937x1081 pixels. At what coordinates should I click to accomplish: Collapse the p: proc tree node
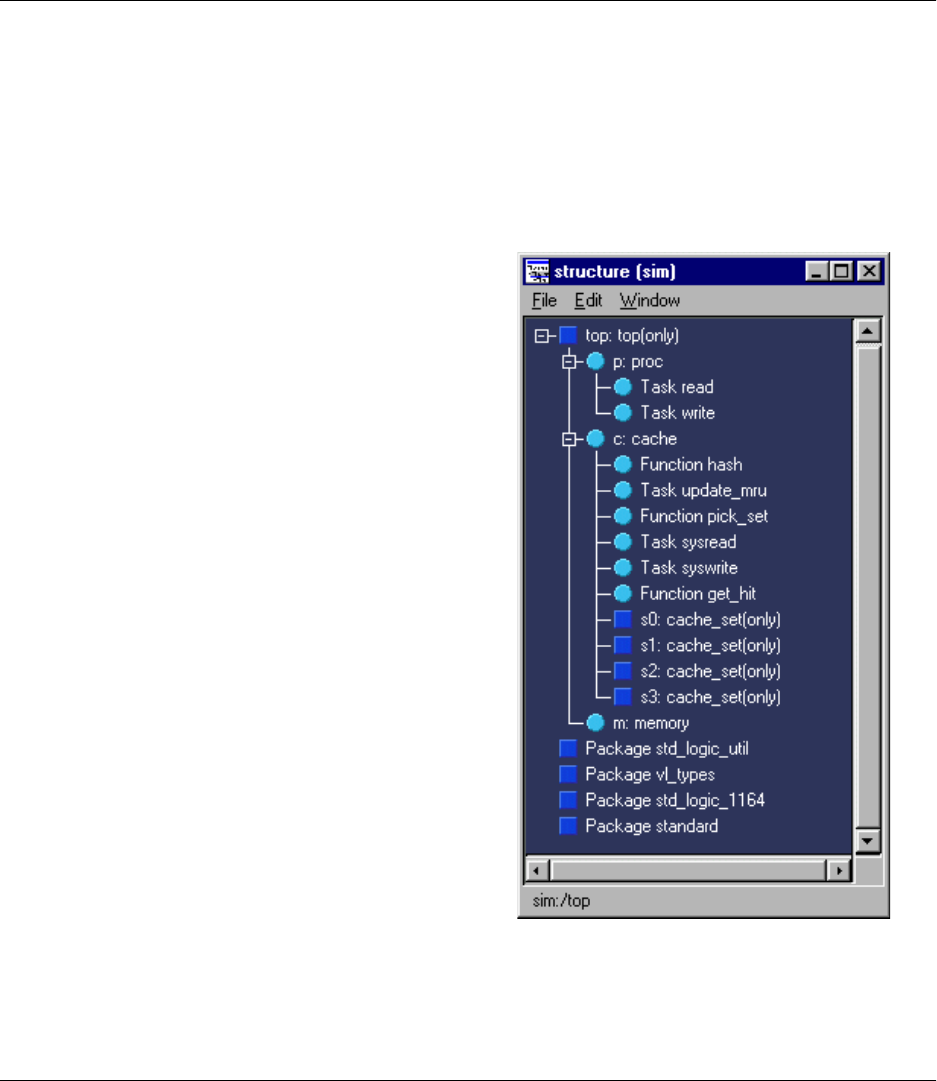tap(569, 362)
